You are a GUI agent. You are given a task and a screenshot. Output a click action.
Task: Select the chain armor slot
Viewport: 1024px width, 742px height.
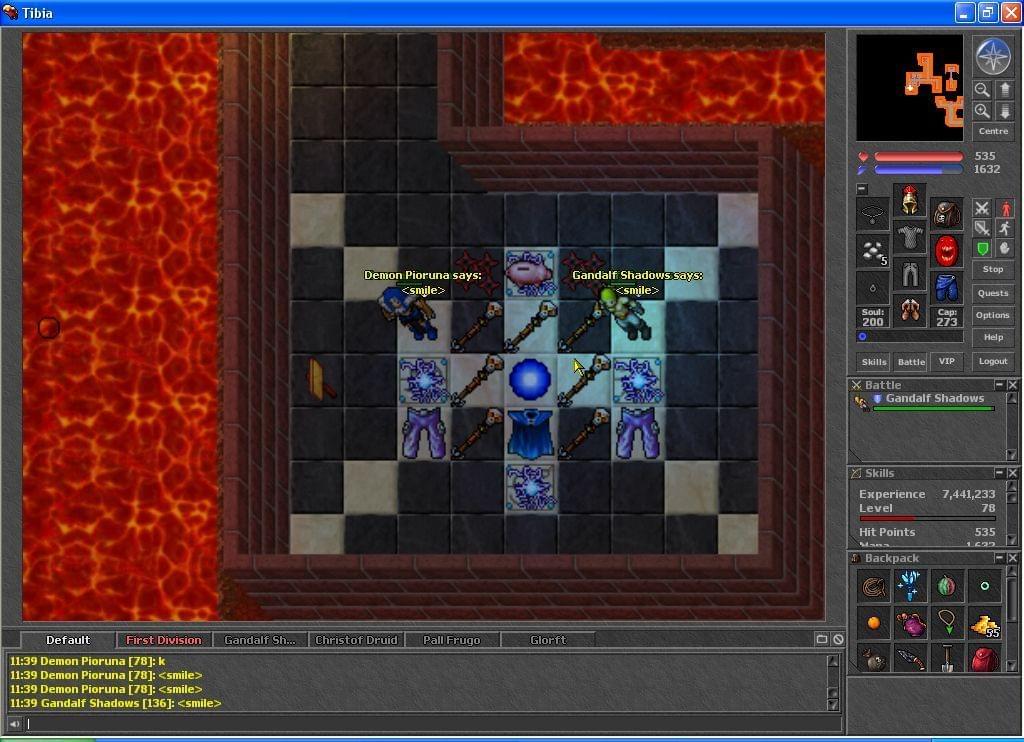click(x=910, y=237)
